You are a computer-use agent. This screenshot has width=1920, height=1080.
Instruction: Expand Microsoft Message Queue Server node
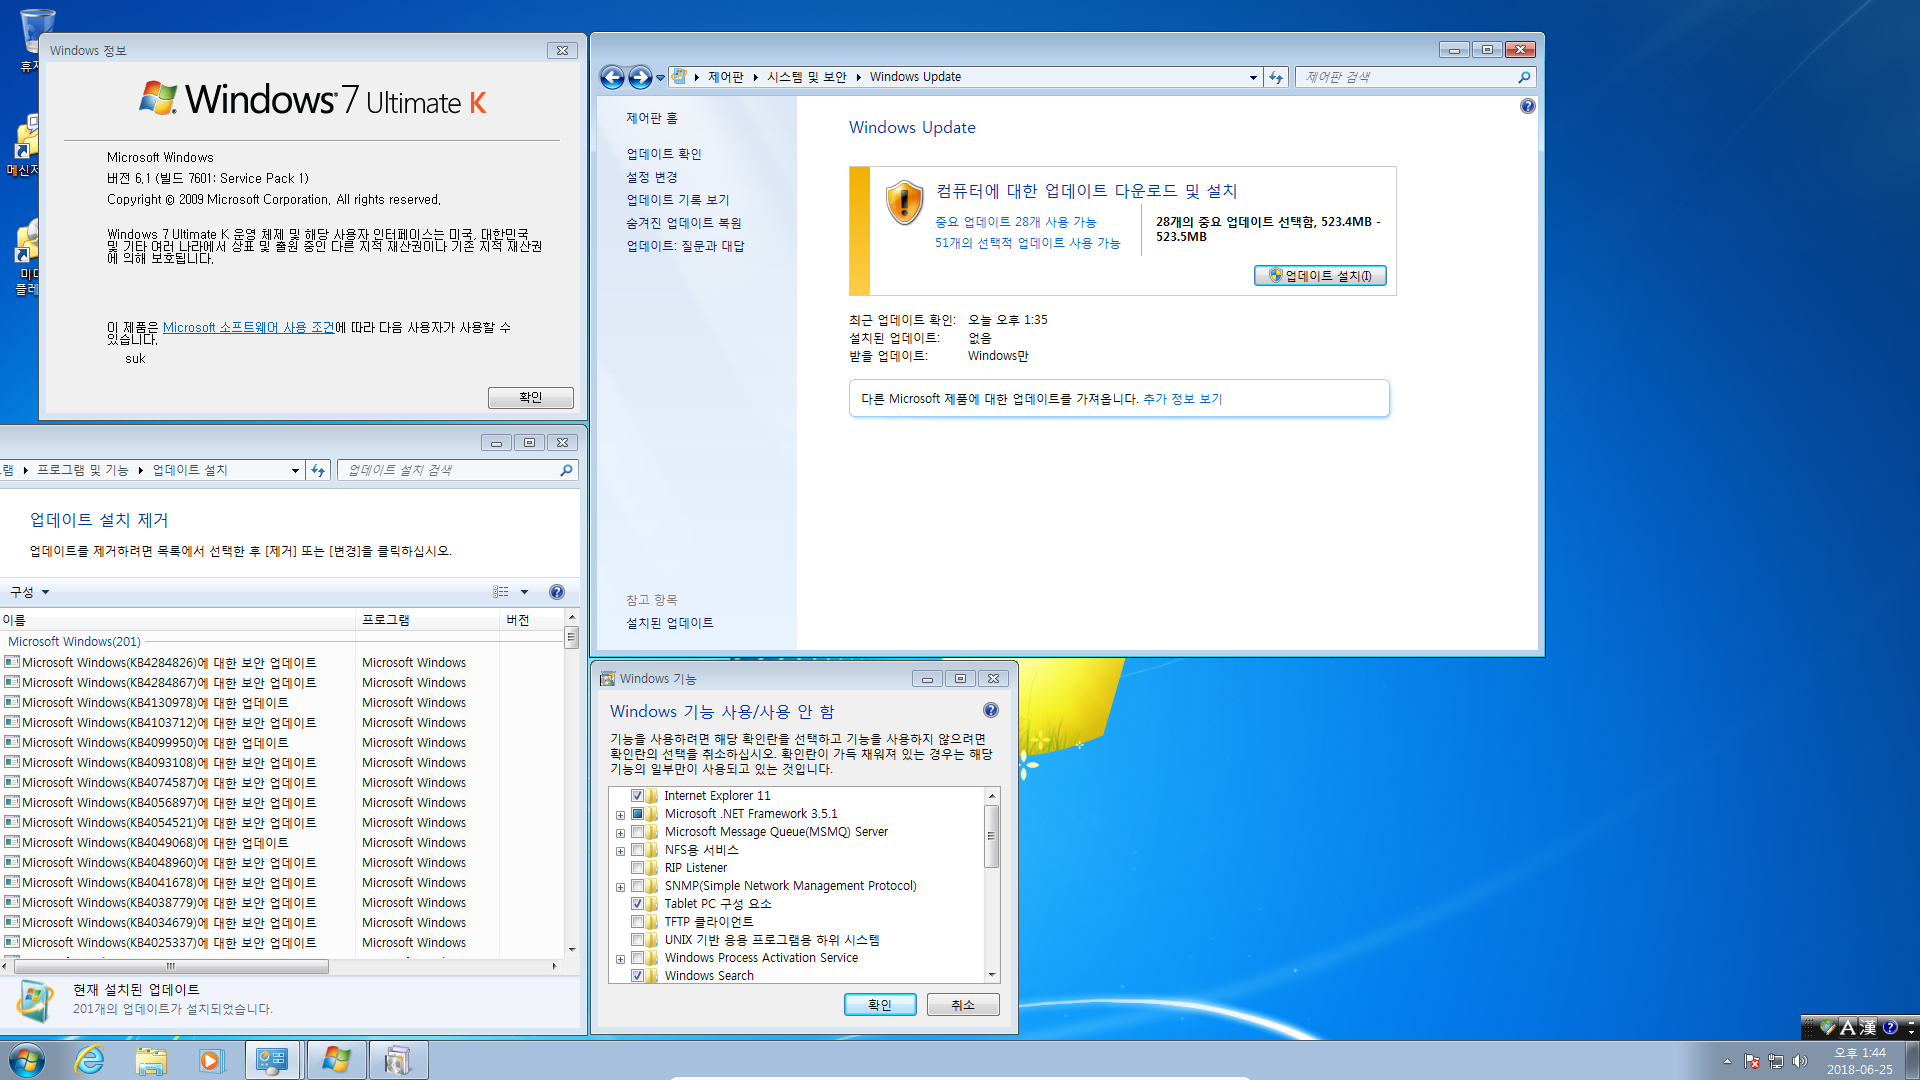point(620,833)
